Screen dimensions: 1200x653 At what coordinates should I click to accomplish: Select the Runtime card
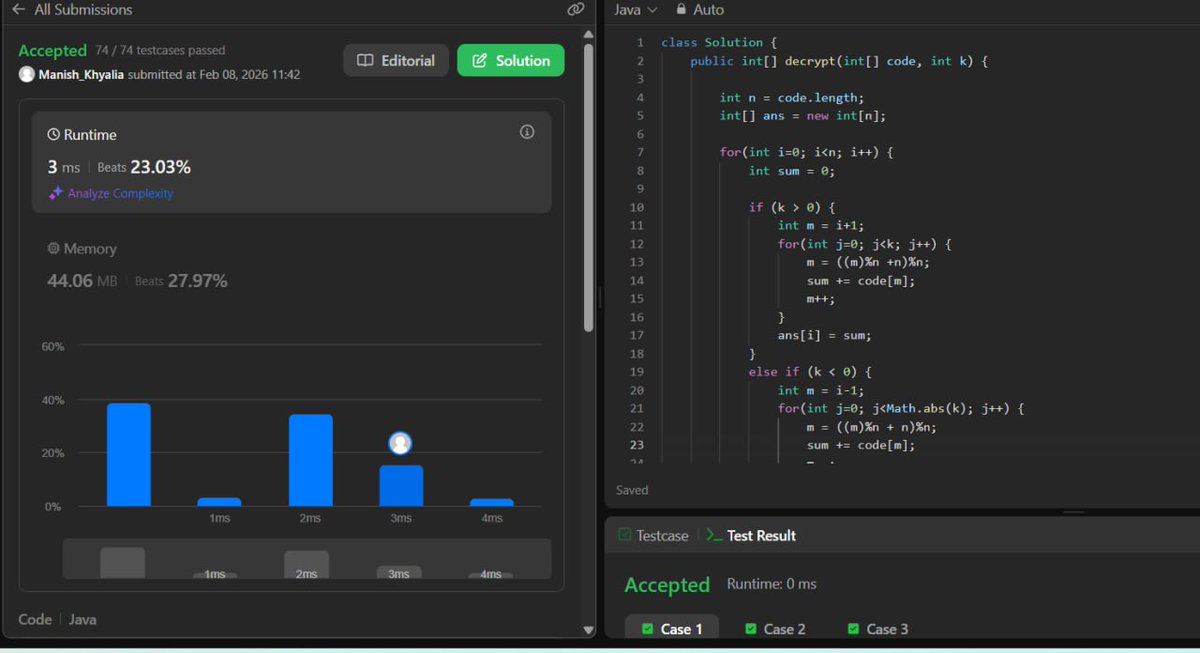(x=291, y=162)
